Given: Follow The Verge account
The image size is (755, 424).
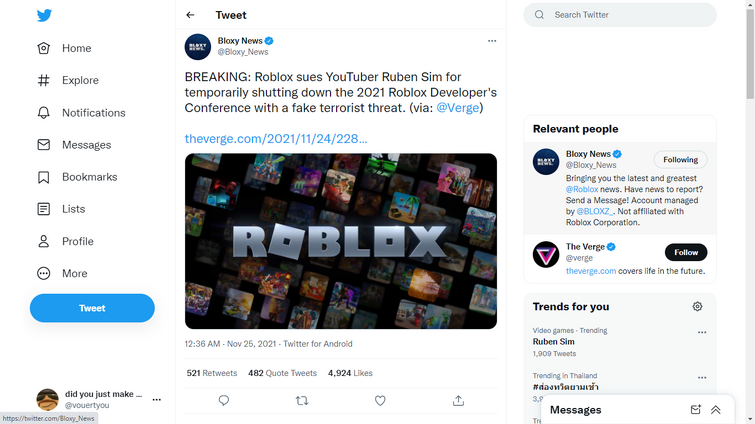Looking at the screenshot, I should (686, 252).
